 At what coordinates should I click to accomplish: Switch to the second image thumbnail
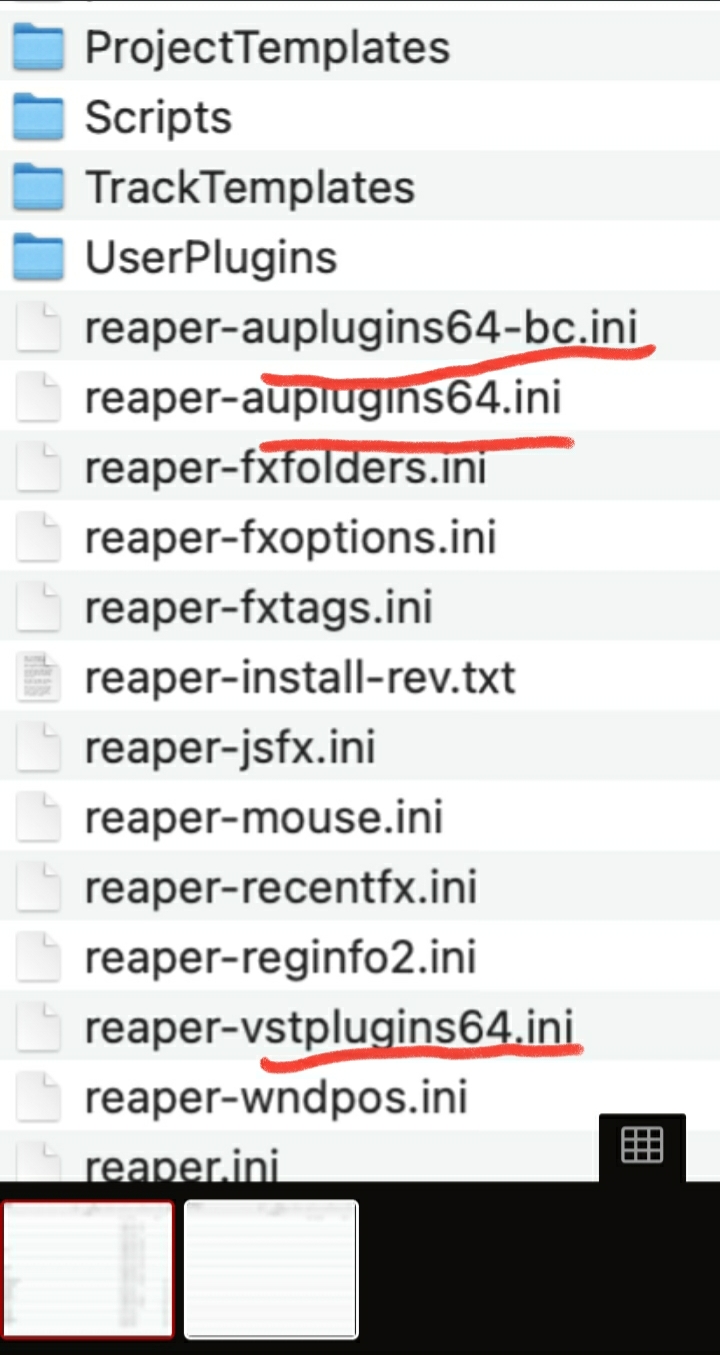[271, 1269]
